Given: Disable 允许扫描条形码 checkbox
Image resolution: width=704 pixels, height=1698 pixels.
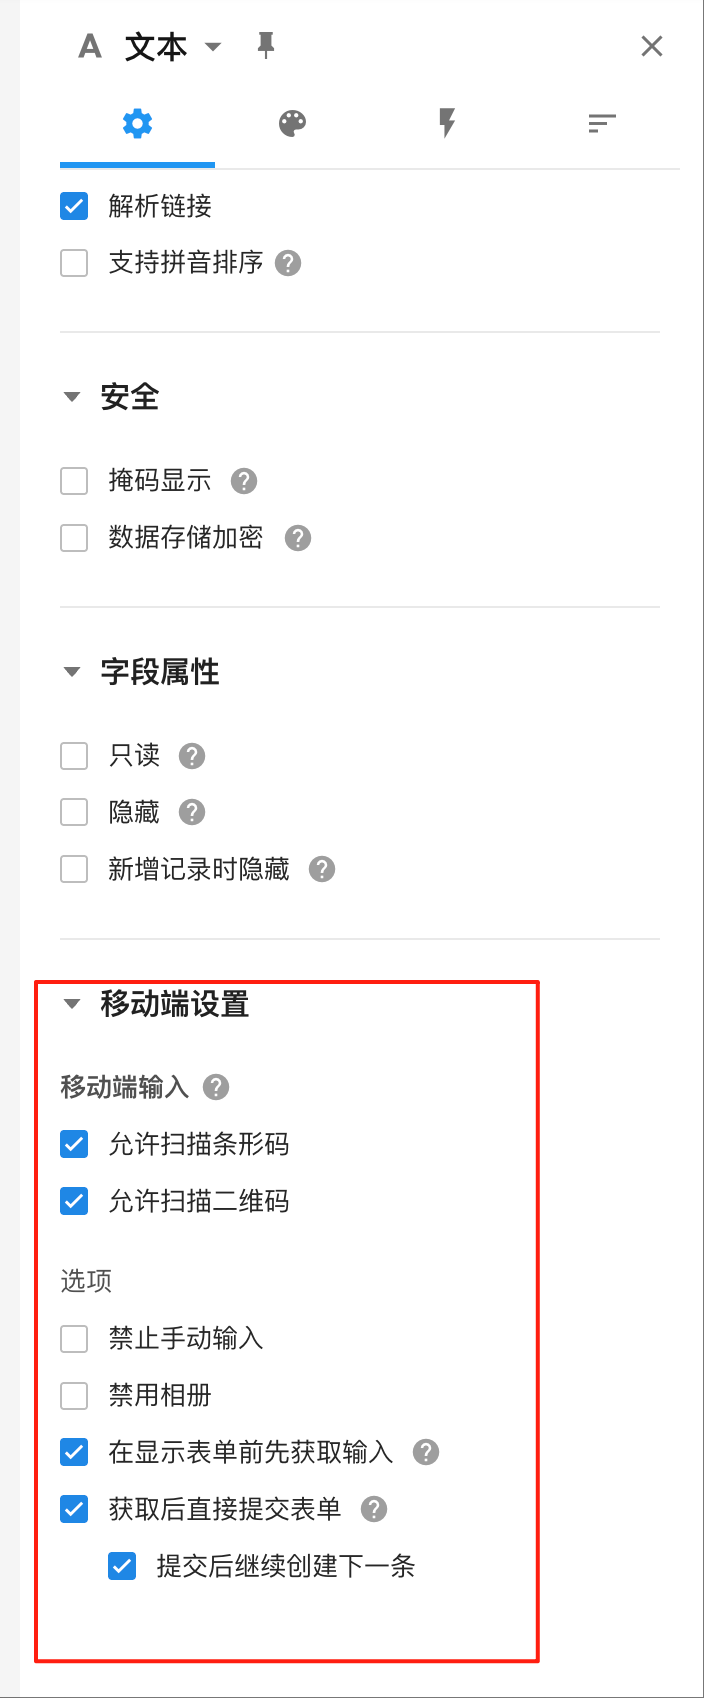Looking at the screenshot, I should click(x=74, y=1144).
